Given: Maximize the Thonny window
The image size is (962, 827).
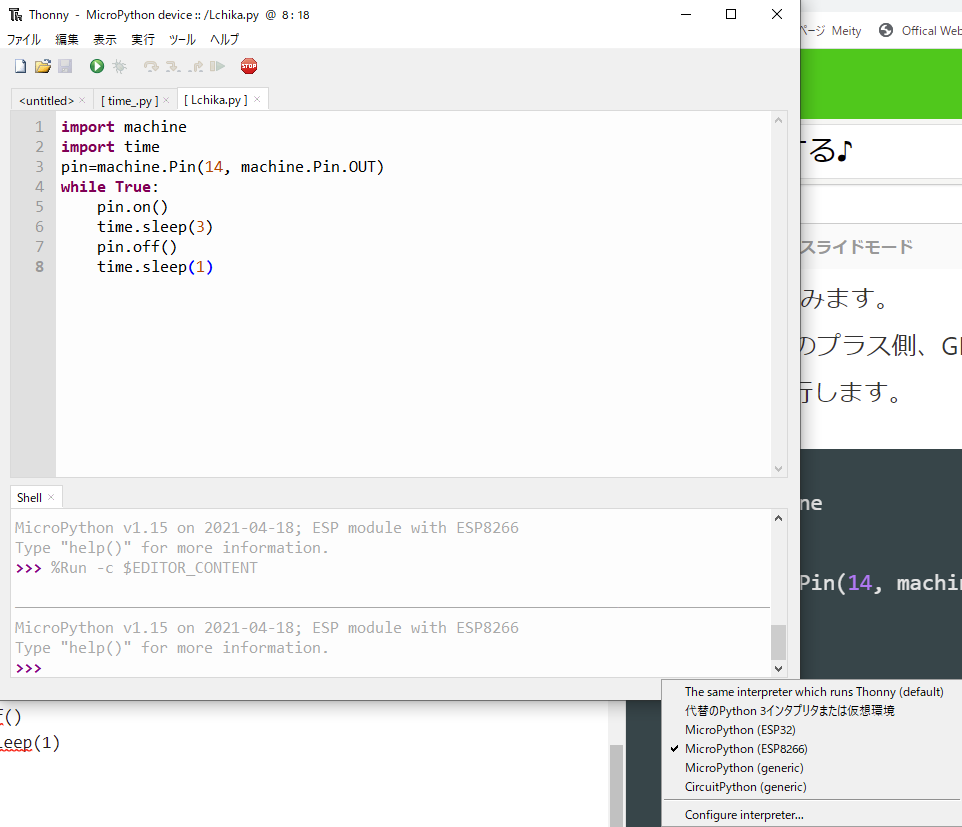Looking at the screenshot, I should coord(731,14).
